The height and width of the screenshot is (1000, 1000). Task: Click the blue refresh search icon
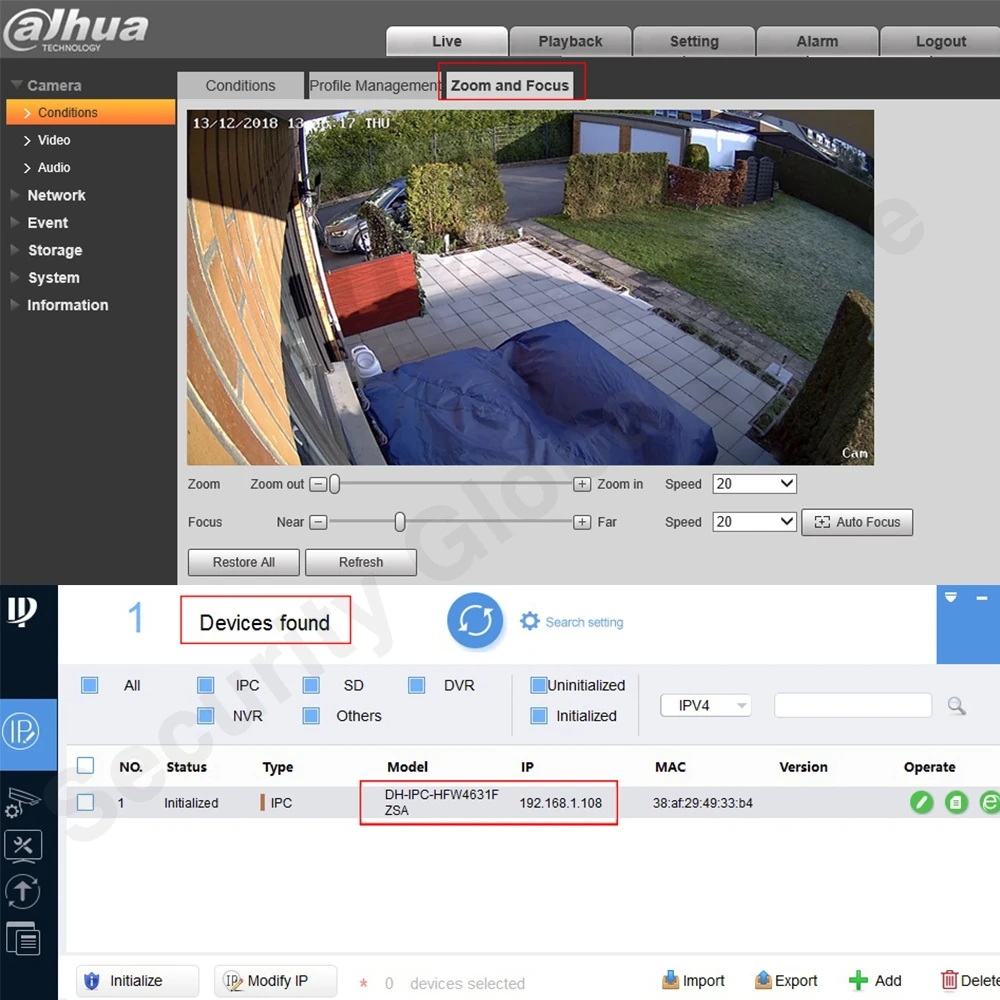475,621
